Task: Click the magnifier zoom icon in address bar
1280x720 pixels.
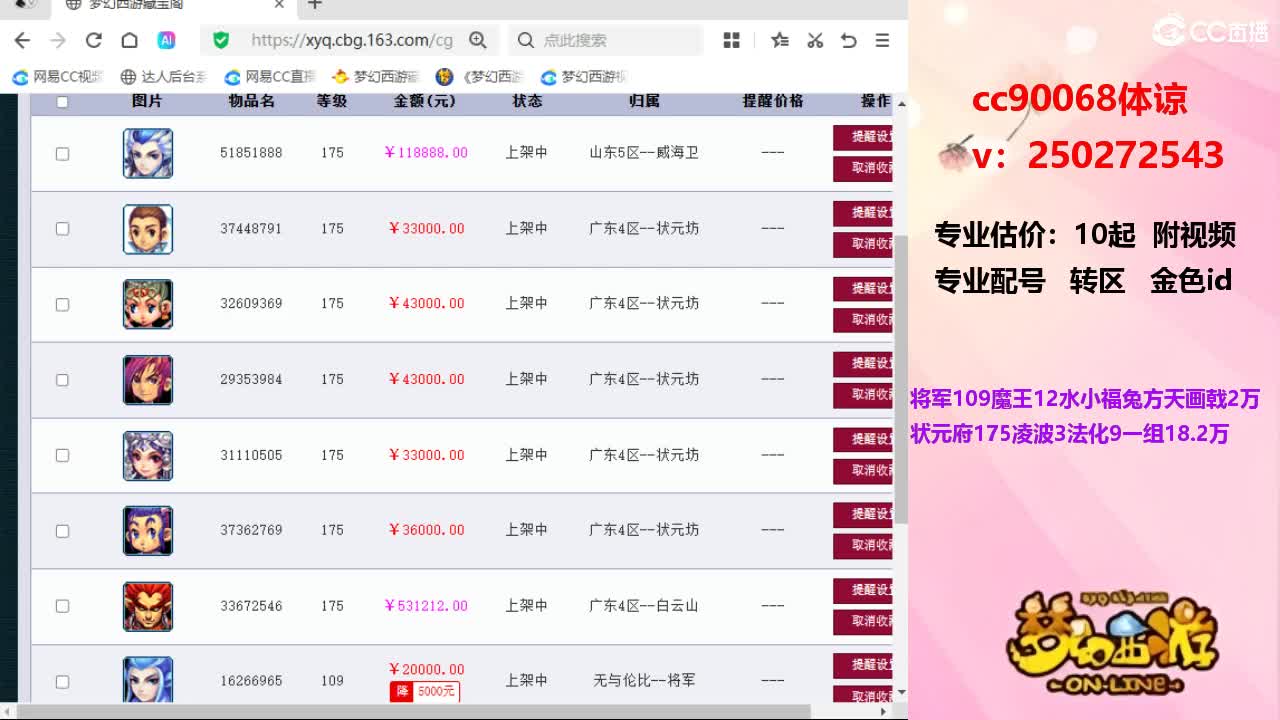Action: pos(478,40)
